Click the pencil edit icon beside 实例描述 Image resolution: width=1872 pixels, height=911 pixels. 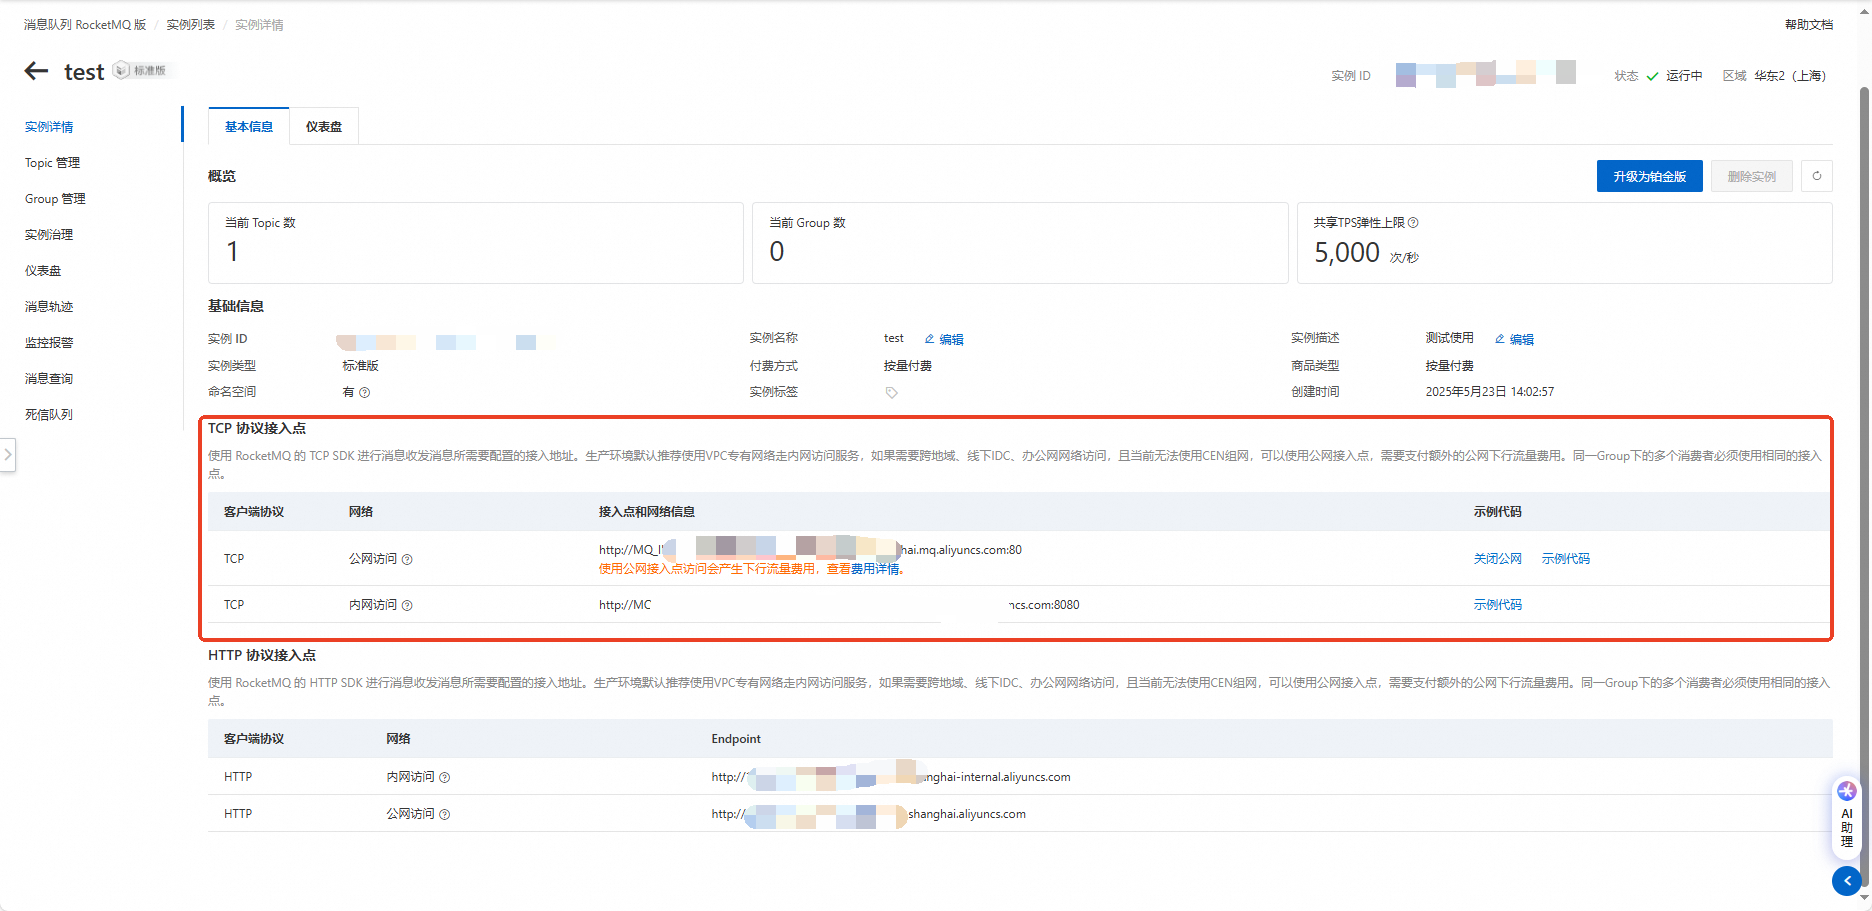(1500, 339)
